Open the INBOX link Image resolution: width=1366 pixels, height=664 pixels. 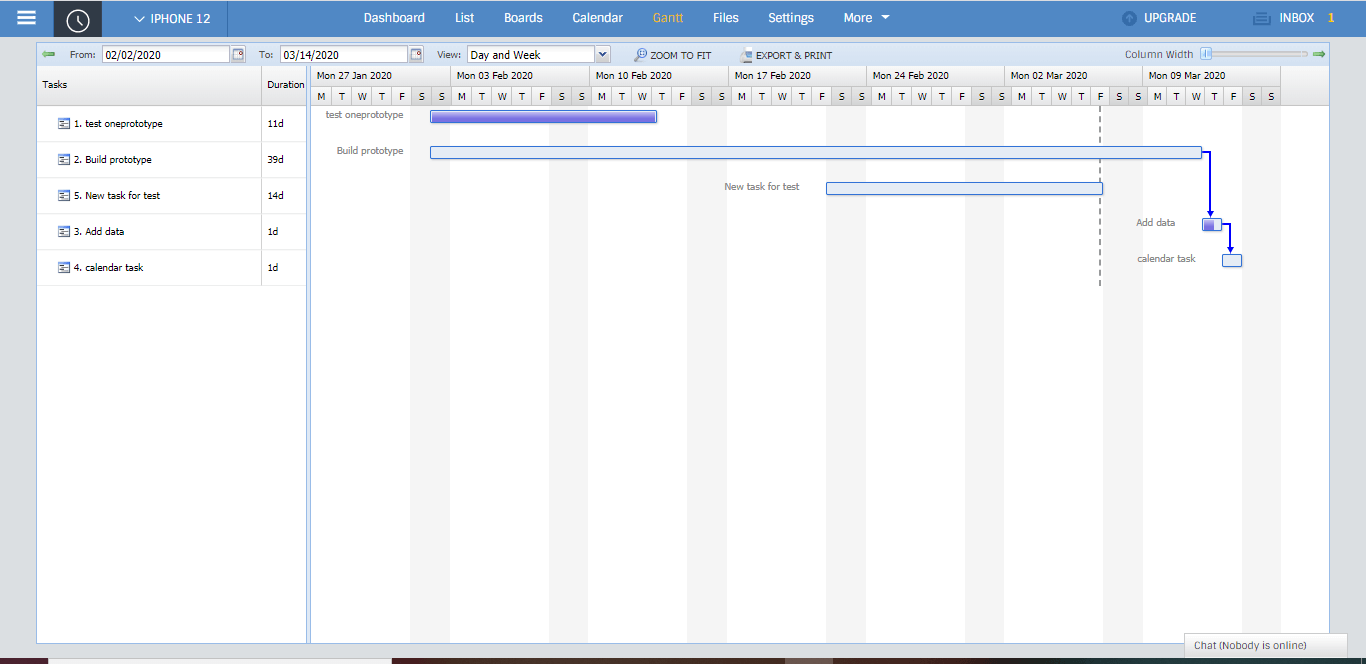(1297, 18)
